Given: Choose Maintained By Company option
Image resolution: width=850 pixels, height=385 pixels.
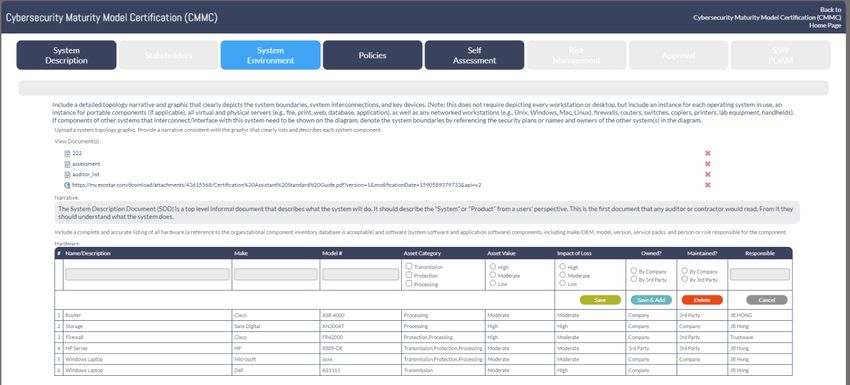Looking at the screenshot, I should pos(685,271).
